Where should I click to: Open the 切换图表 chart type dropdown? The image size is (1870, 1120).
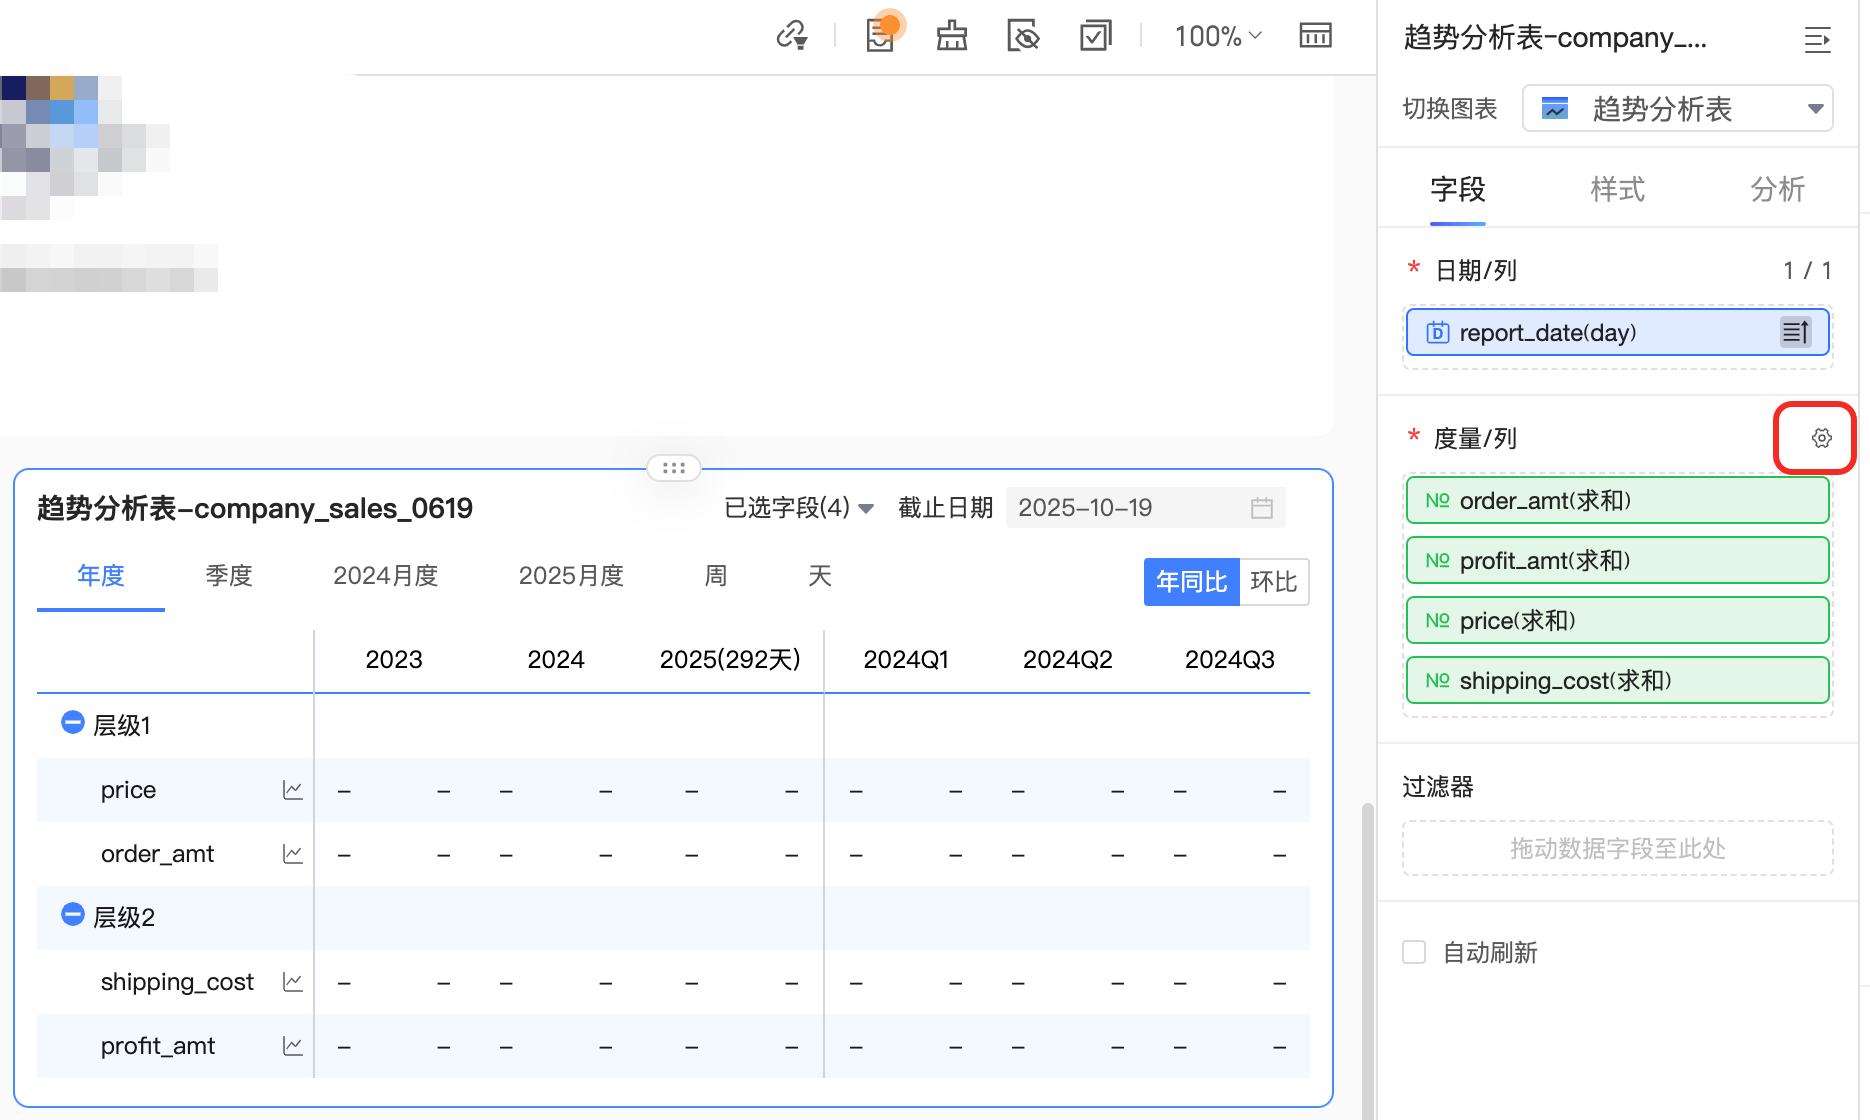[1677, 109]
